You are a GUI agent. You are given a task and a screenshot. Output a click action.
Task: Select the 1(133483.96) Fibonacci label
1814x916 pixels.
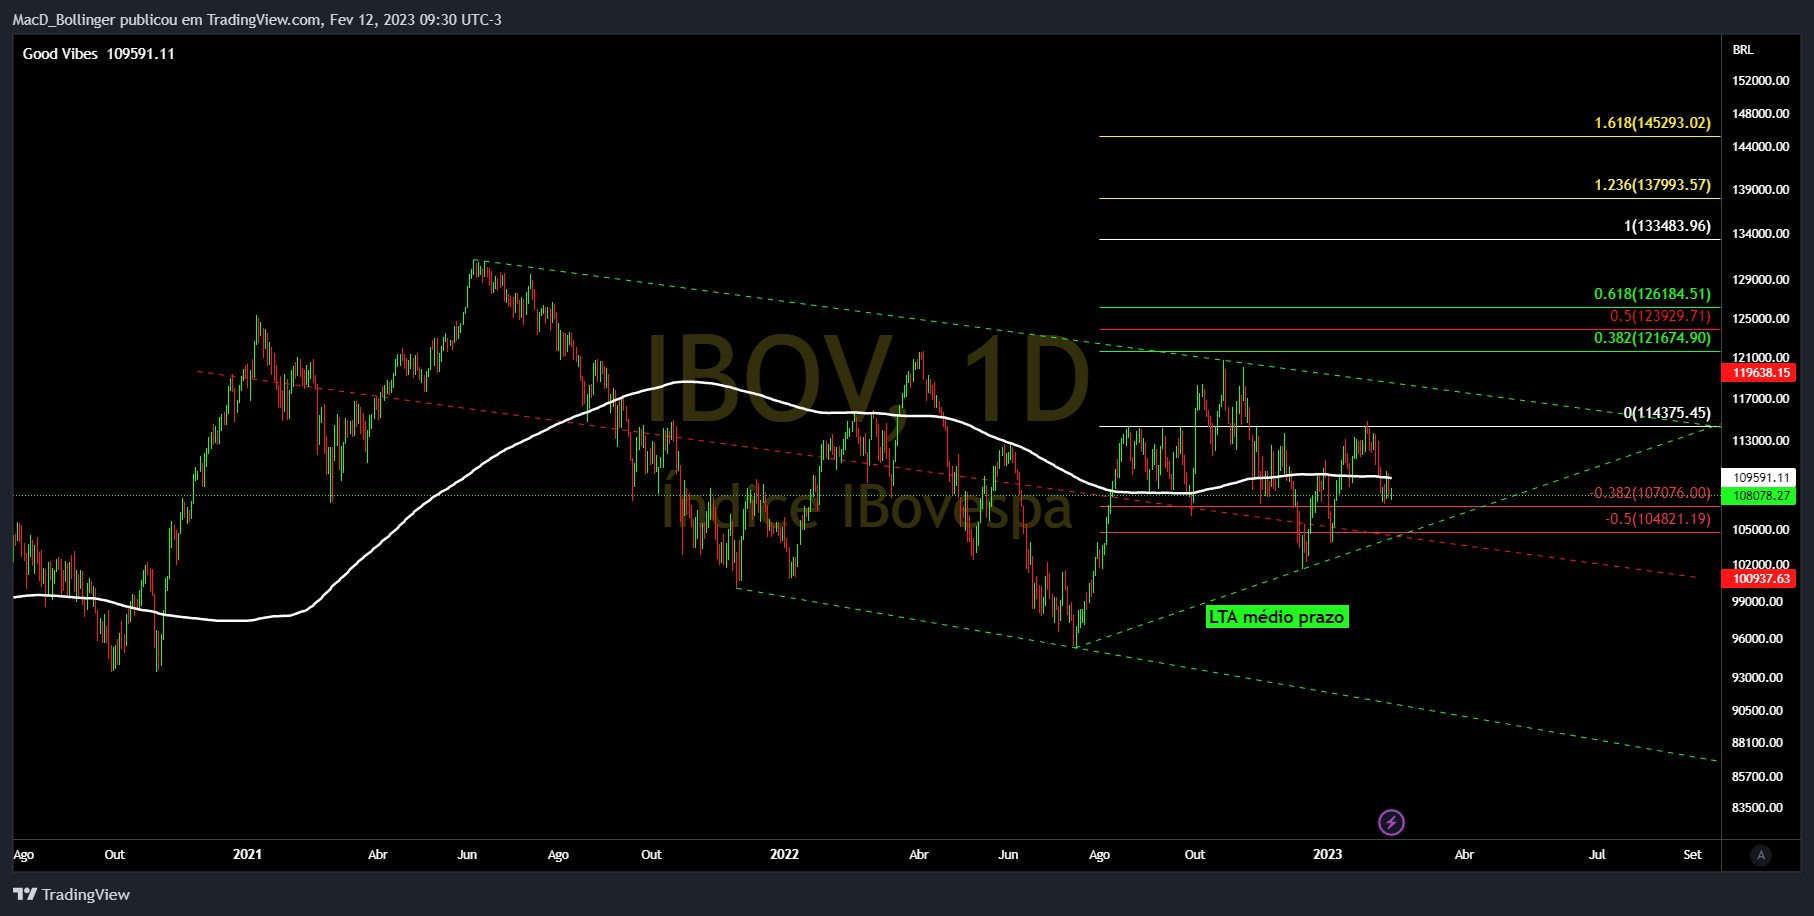[x=1667, y=226]
